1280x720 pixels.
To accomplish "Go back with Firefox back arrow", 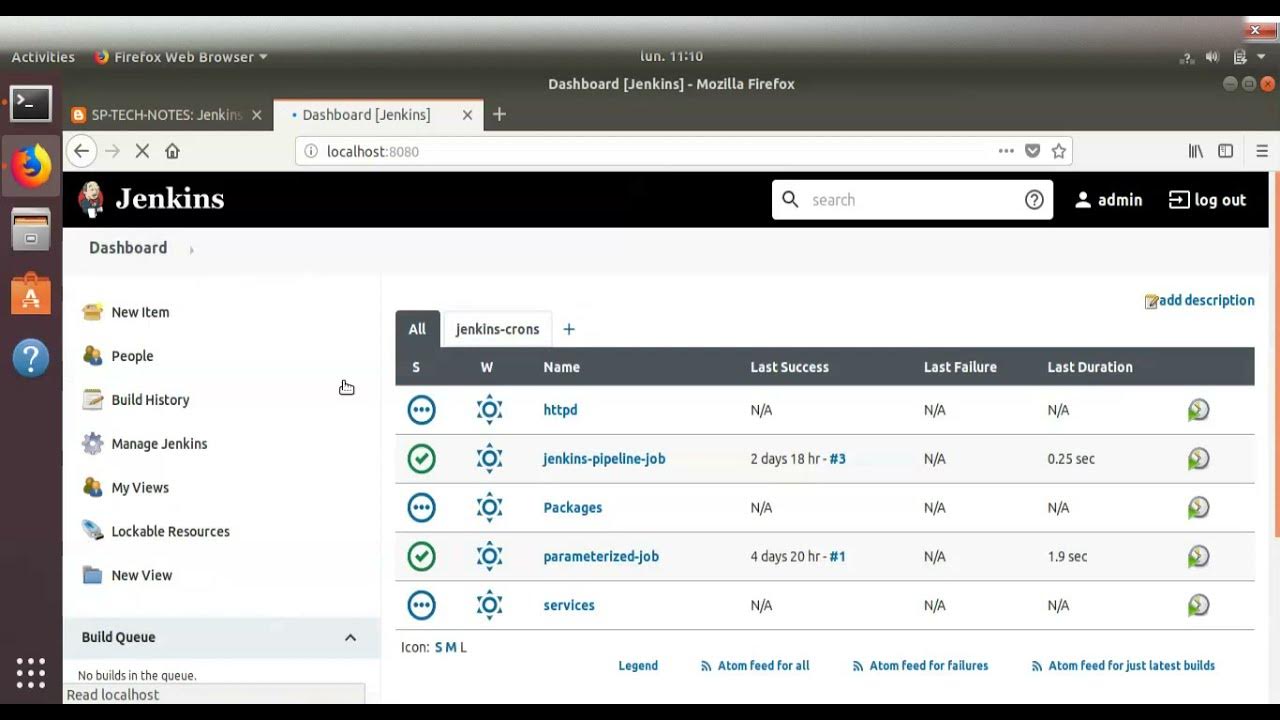I will pos(81,151).
